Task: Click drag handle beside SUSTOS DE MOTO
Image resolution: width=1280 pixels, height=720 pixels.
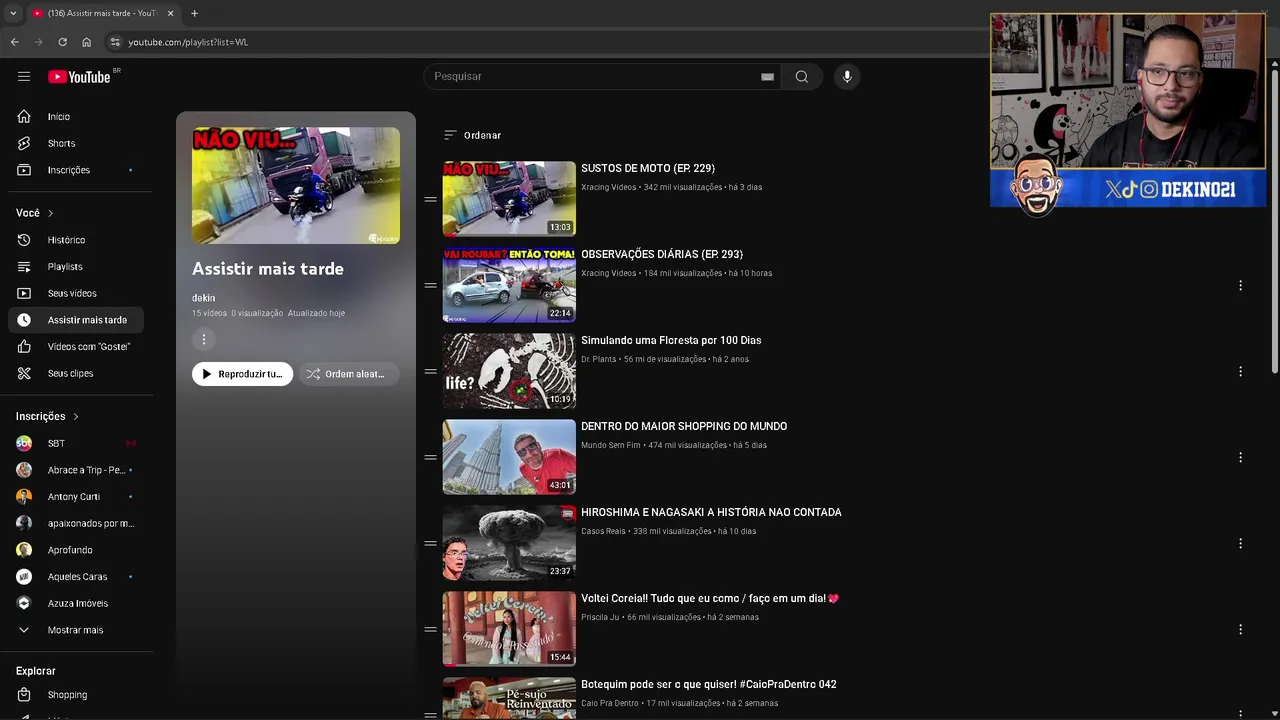Action: pos(430,199)
